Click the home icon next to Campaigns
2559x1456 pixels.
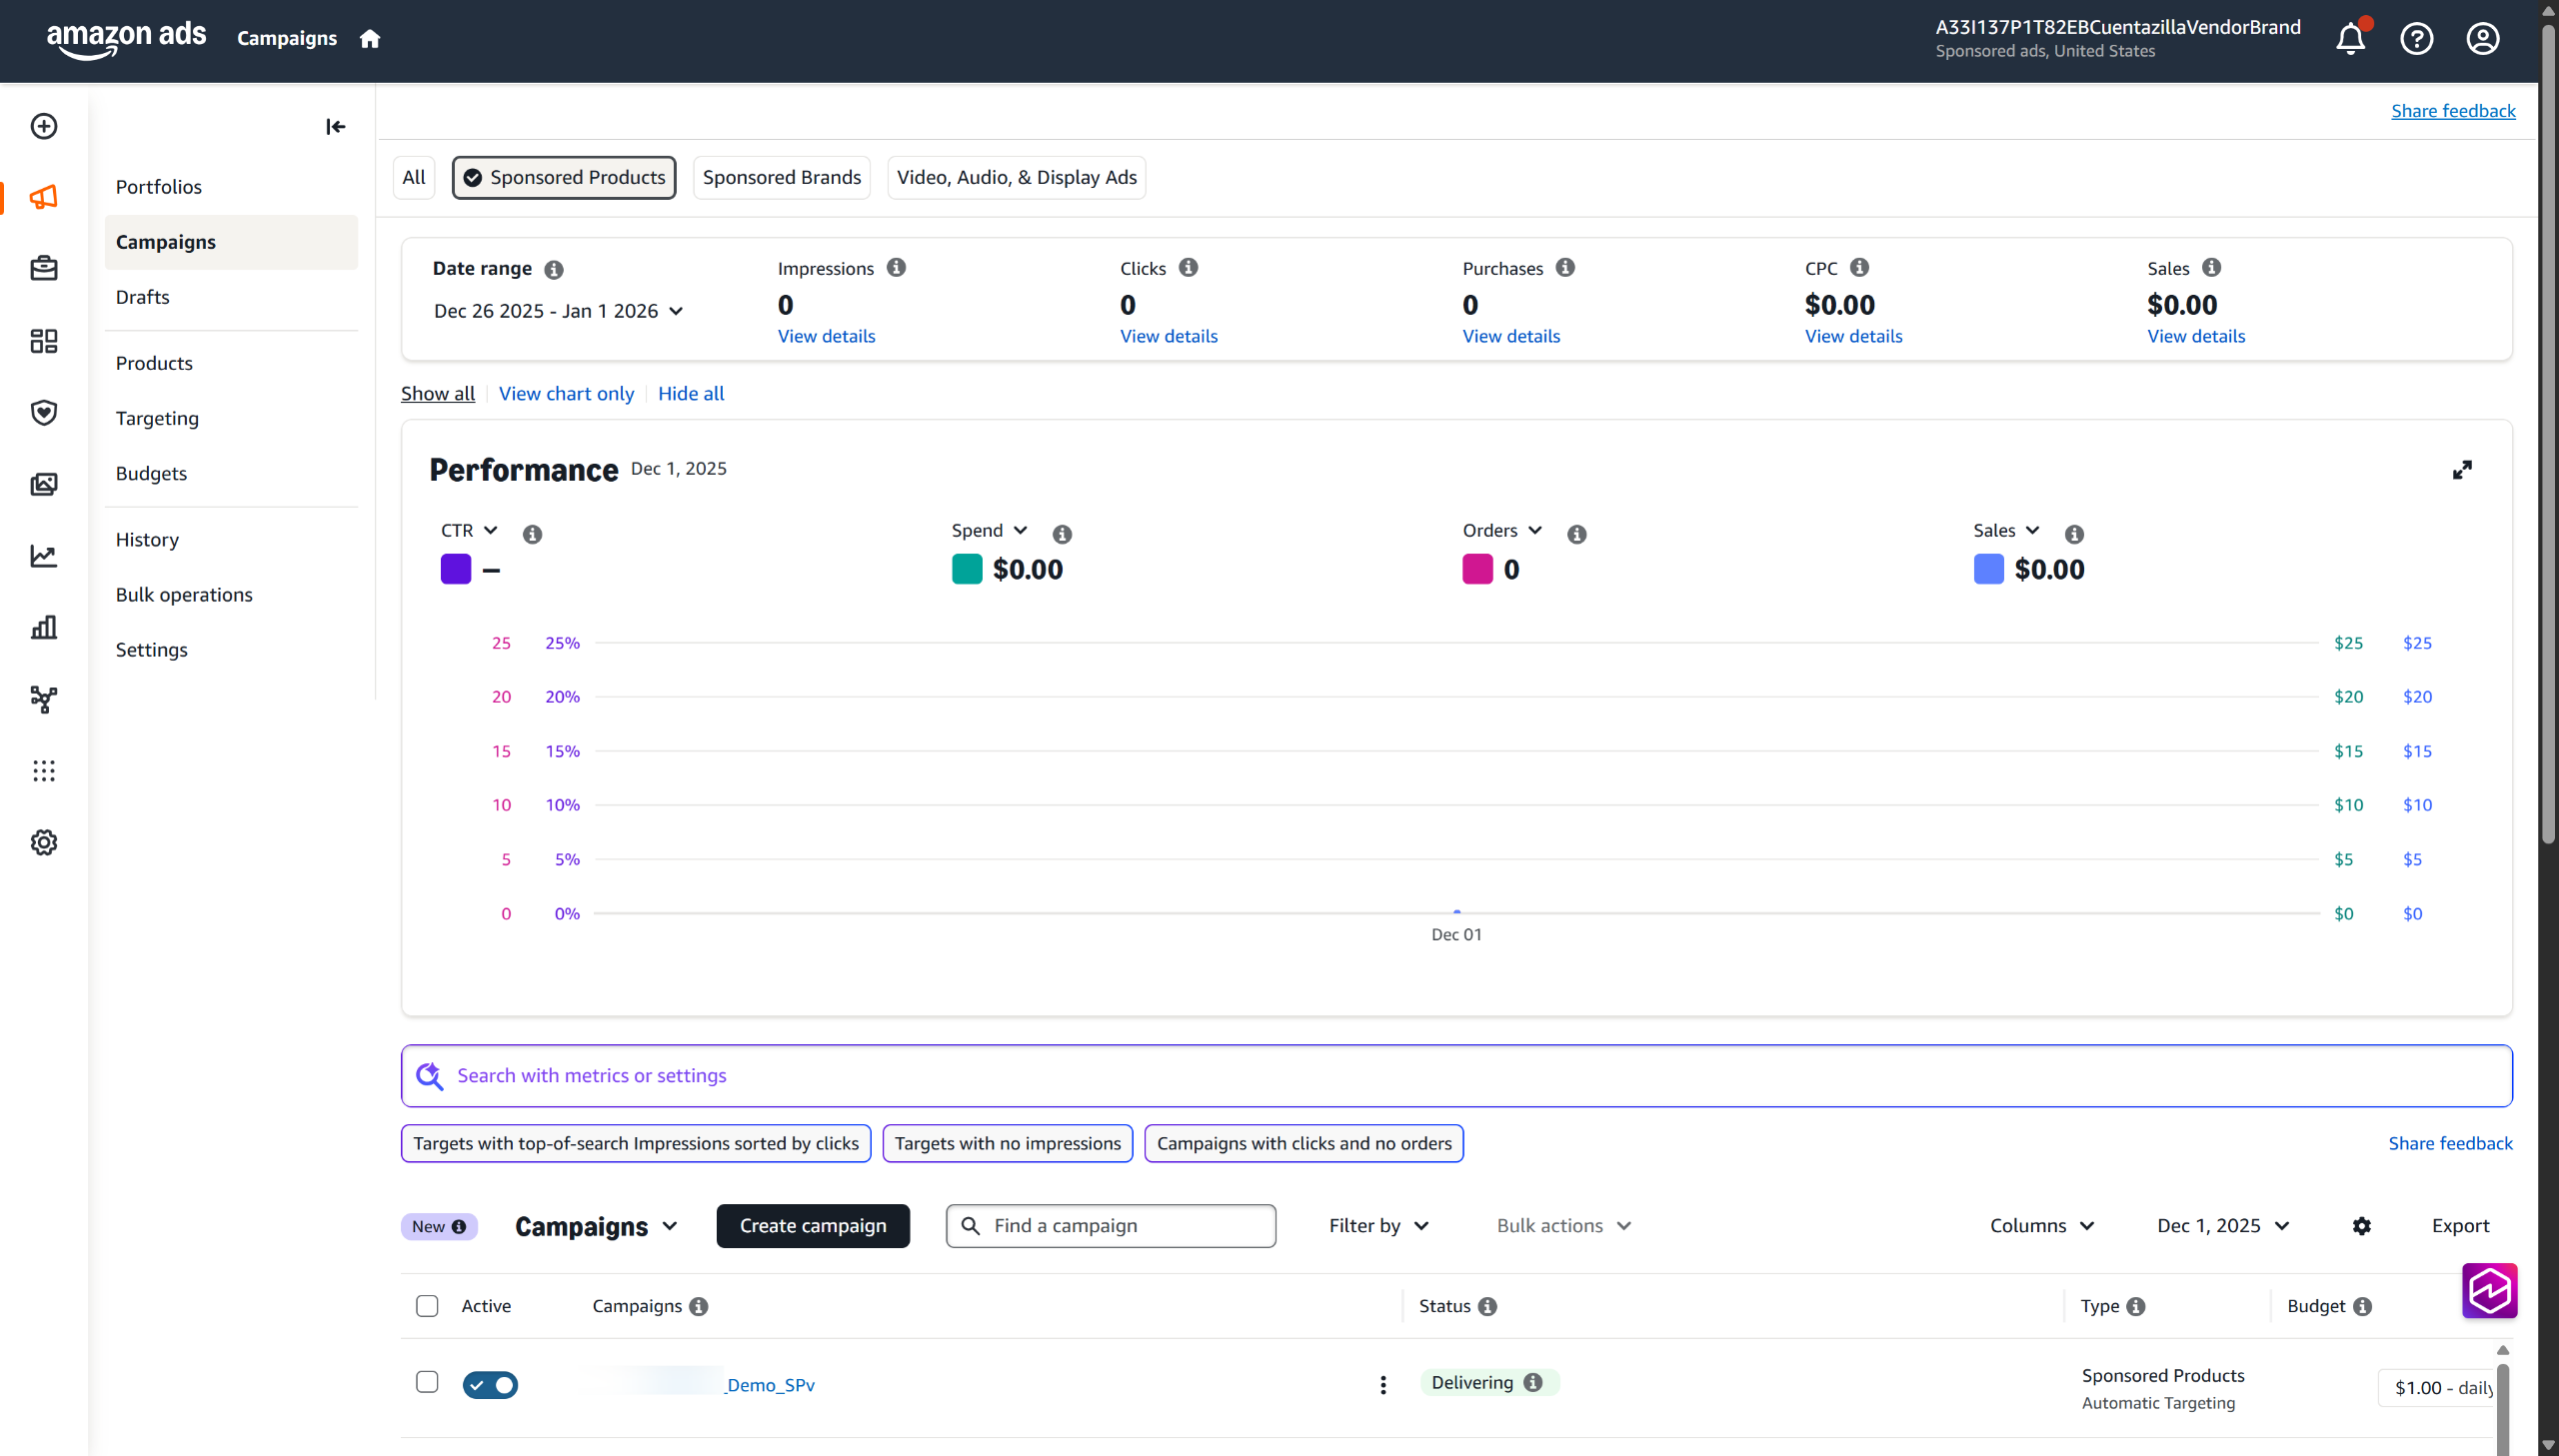click(370, 39)
